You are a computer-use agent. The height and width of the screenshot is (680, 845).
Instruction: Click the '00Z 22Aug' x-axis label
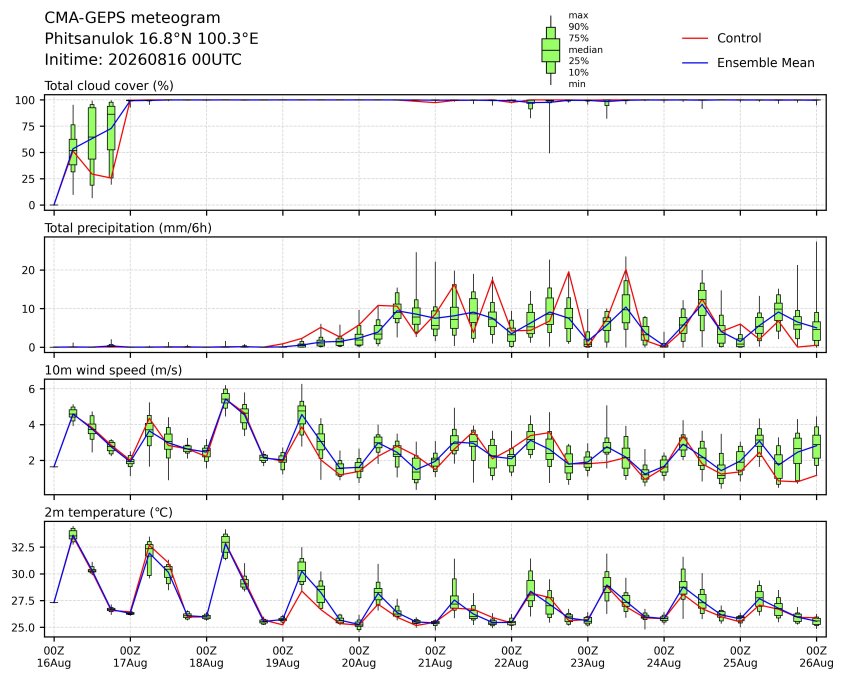click(x=511, y=657)
